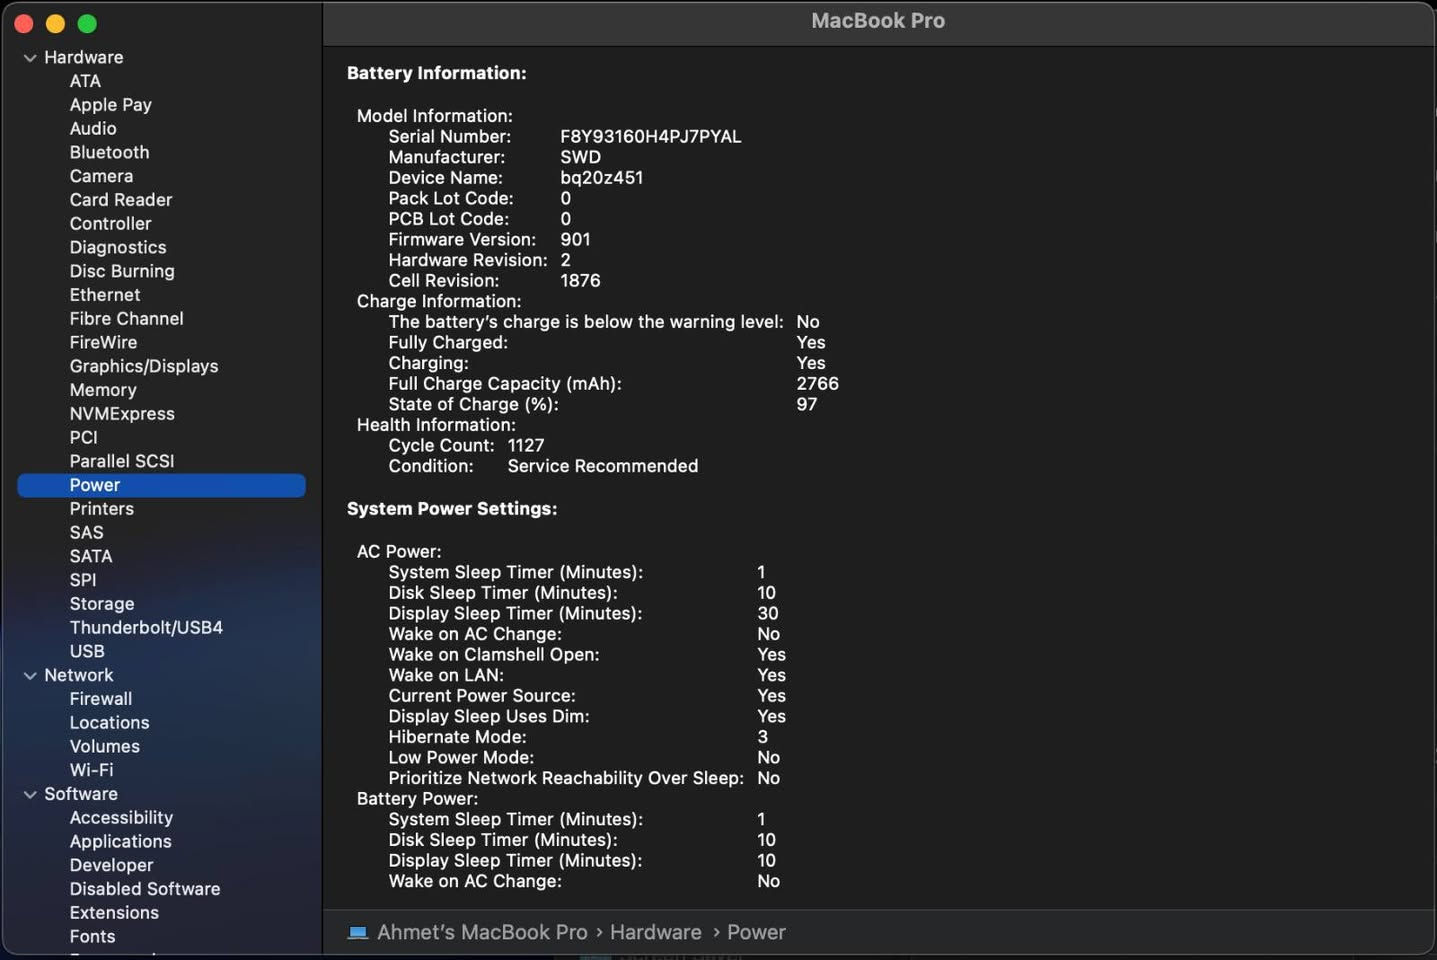
Task: Select Bluetooth in the sidebar
Action: pyautogui.click(x=109, y=152)
